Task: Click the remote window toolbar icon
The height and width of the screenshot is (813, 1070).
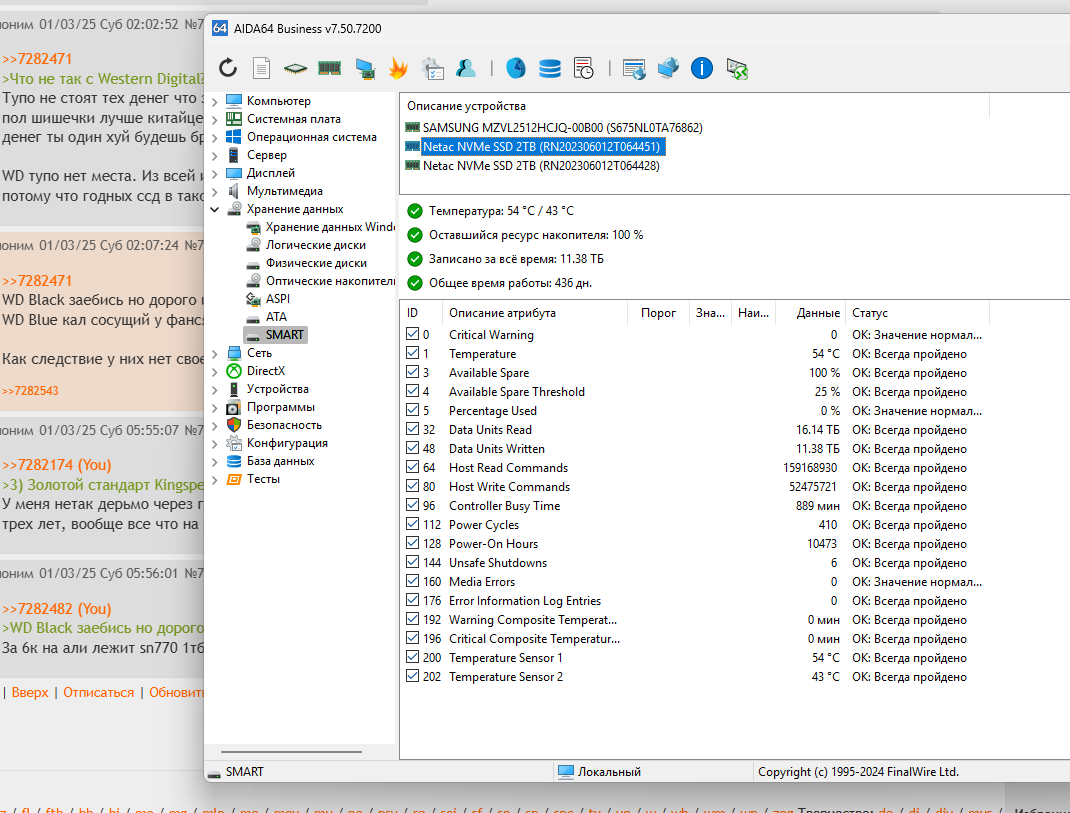Action: pyautogui.click(x=634, y=69)
